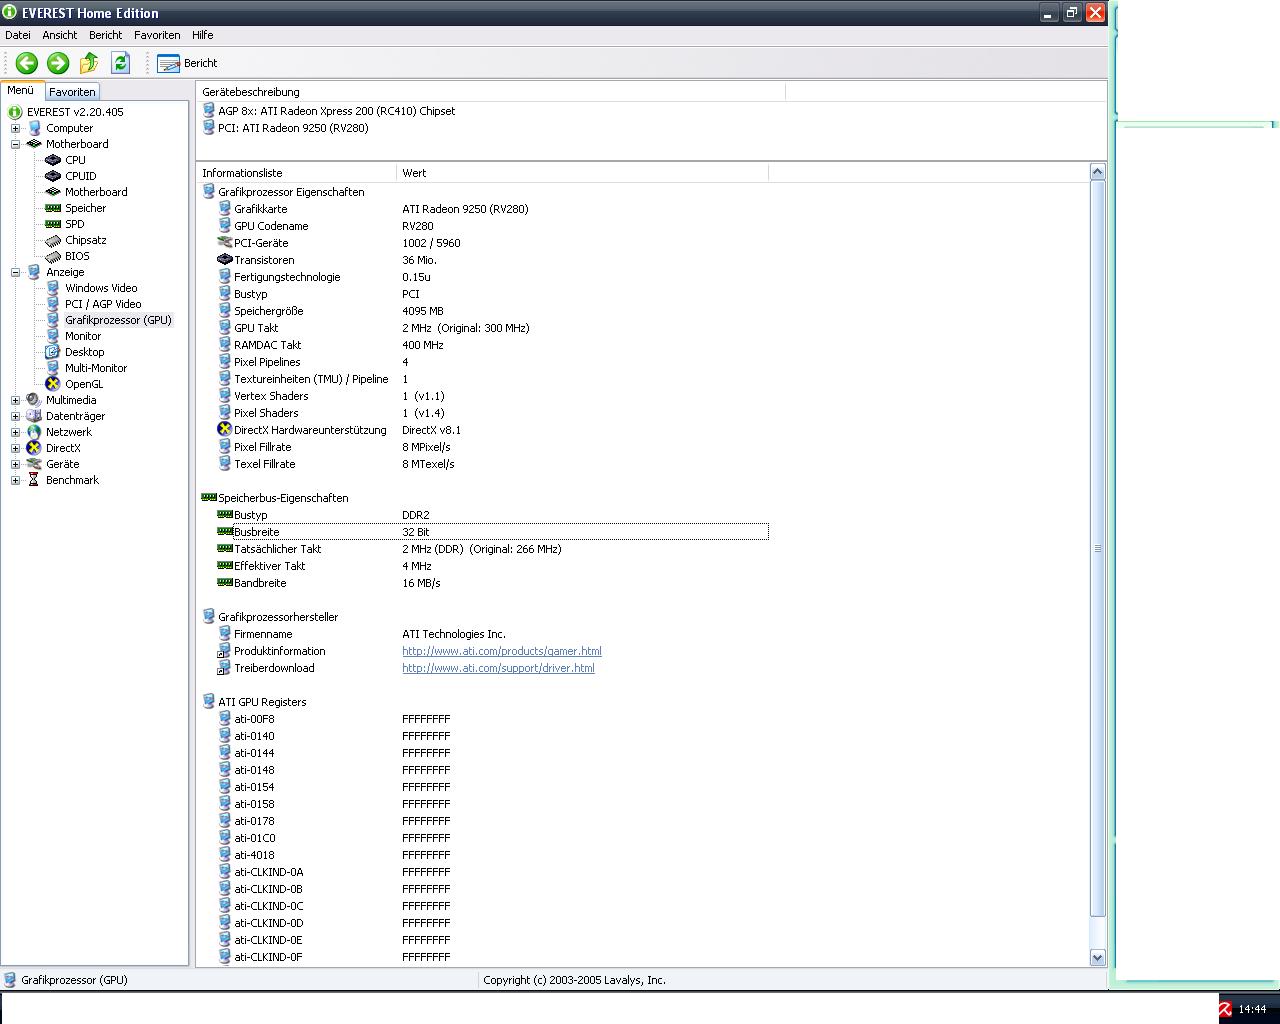Click the Geräte devices icon

[x=34, y=464]
